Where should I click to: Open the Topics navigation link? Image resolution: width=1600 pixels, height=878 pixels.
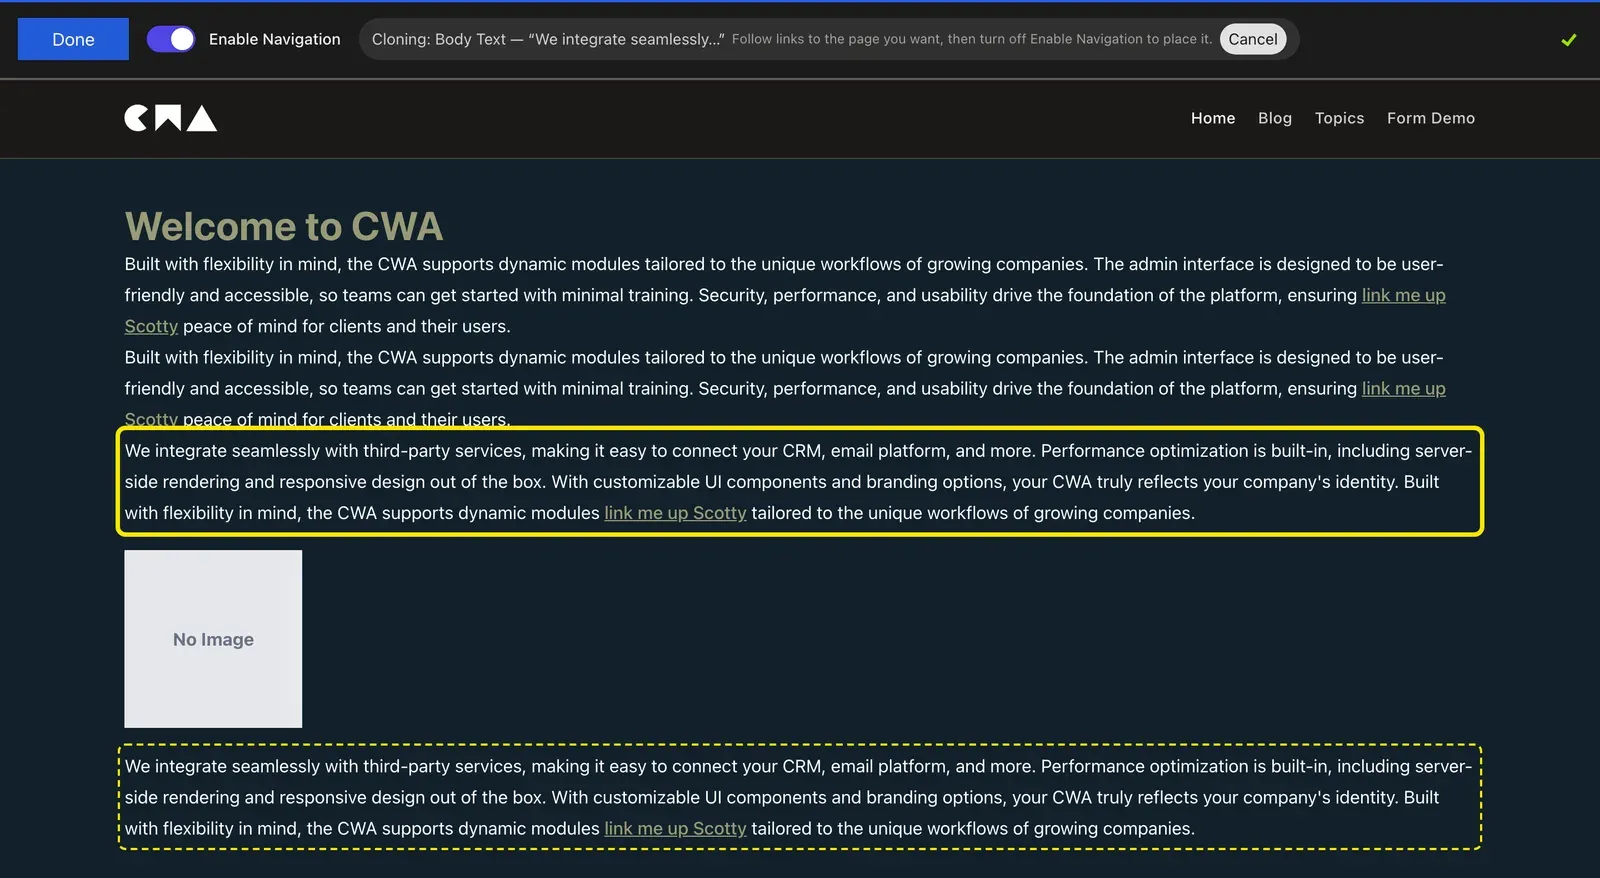1339,118
